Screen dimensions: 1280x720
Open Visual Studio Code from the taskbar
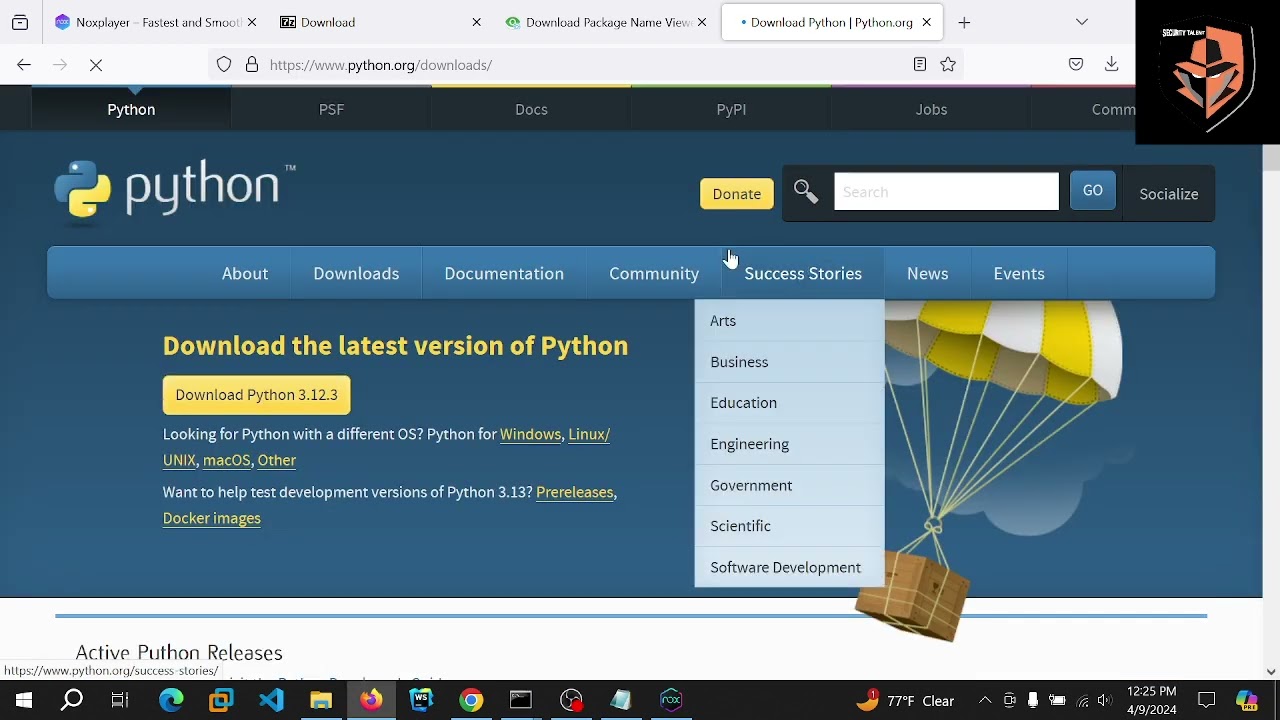(x=271, y=700)
